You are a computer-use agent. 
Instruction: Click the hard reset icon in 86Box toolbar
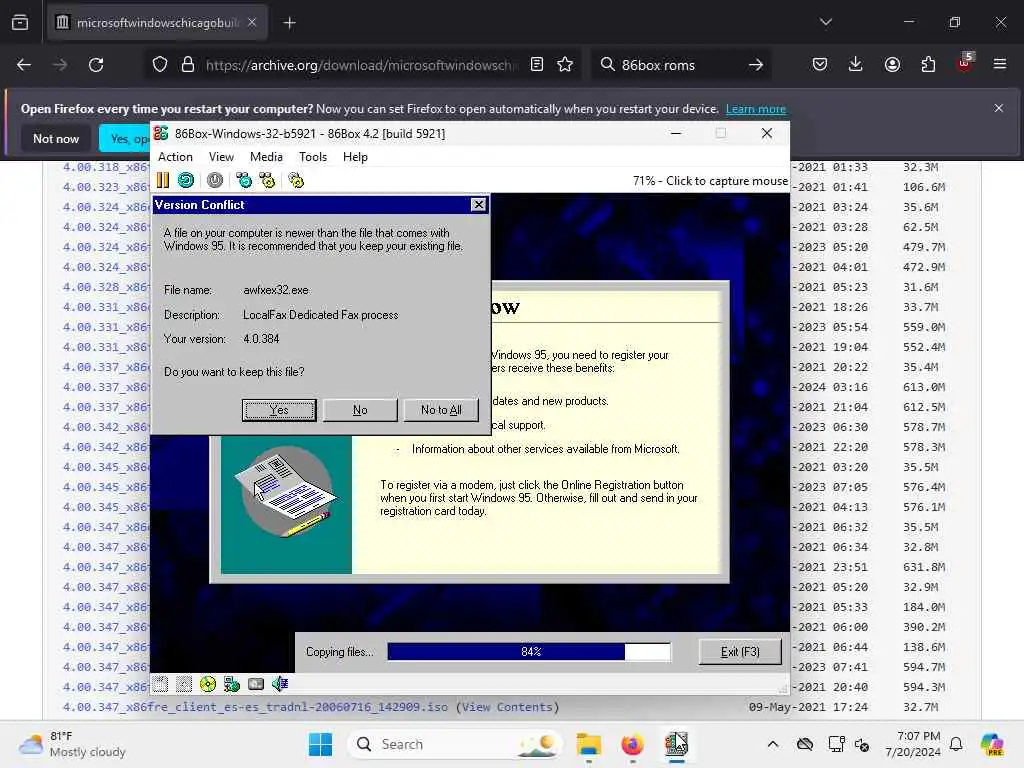[186, 180]
